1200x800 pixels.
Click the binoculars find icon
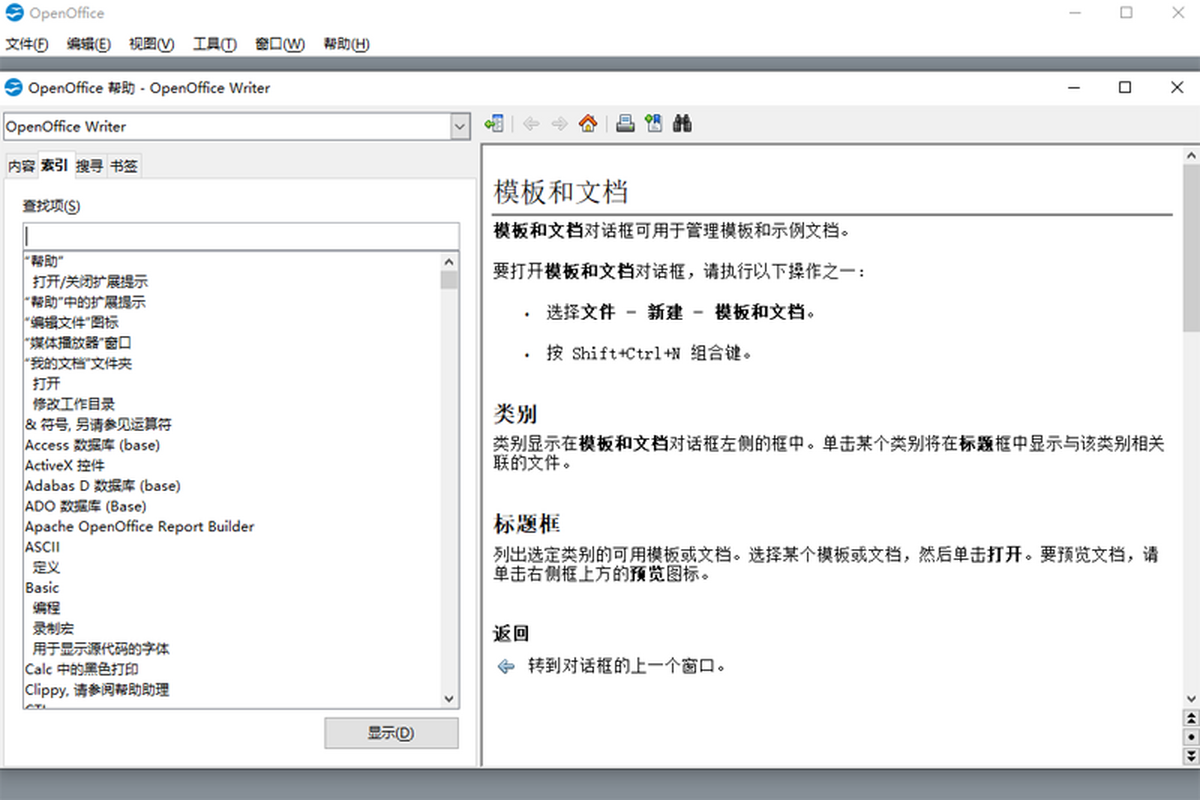pos(683,124)
